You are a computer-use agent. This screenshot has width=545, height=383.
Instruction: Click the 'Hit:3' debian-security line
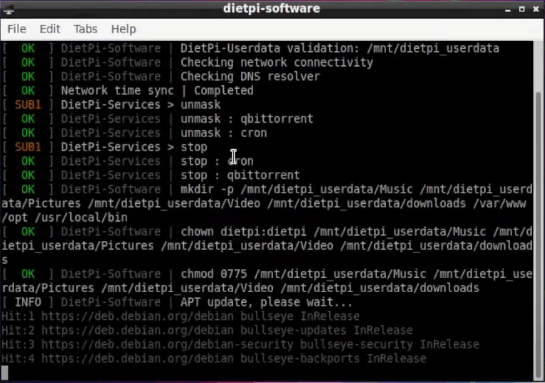coord(240,345)
